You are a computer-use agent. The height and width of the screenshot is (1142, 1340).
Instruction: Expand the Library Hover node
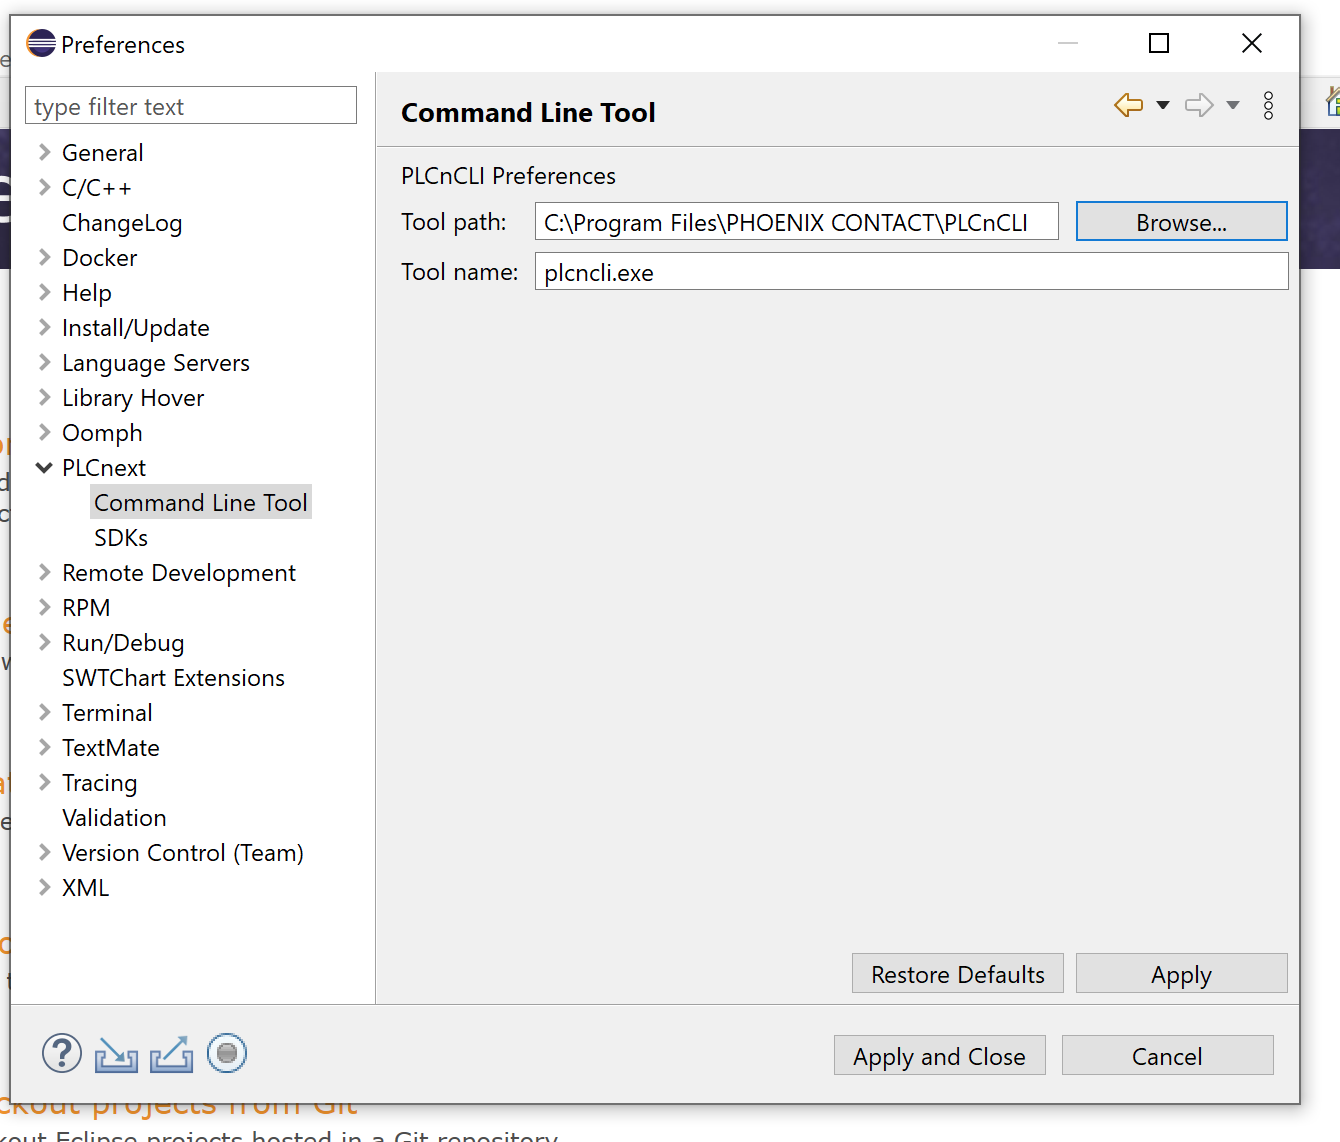coord(44,397)
